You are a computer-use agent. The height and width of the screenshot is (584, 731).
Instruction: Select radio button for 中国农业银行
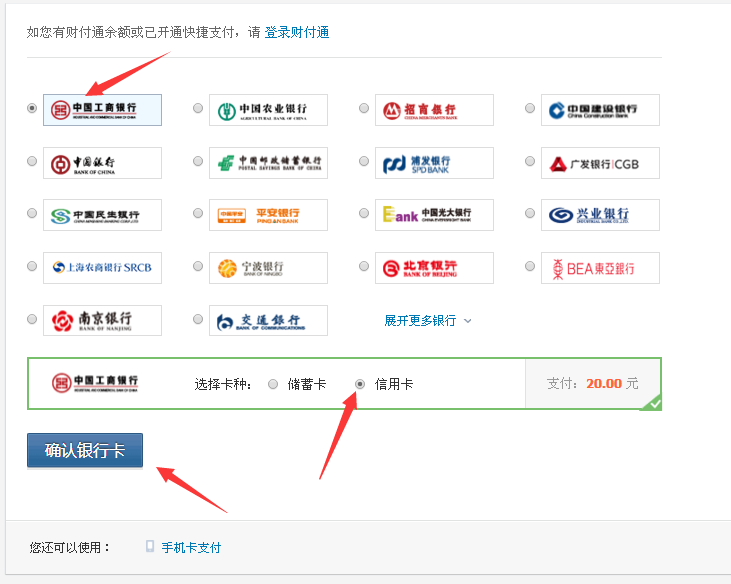pyautogui.click(x=198, y=108)
